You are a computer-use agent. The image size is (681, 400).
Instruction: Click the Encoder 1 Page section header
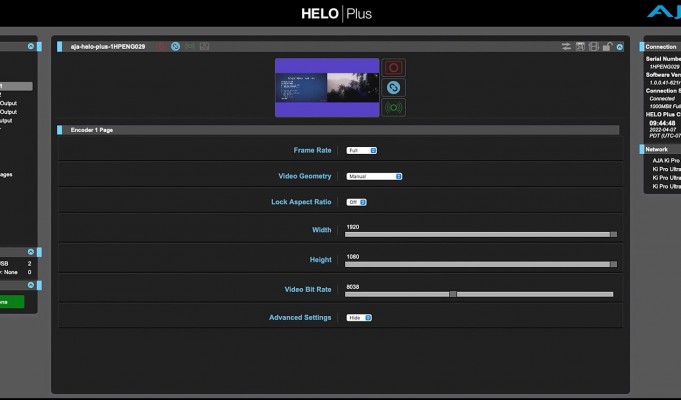(x=338, y=130)
